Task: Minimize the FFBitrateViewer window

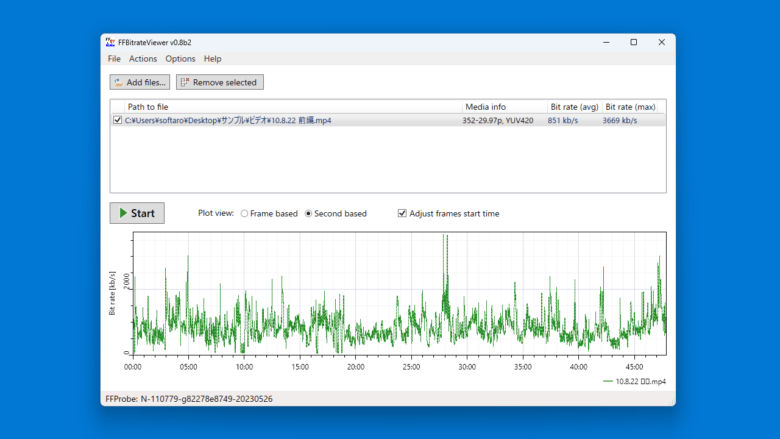Action: (x=606, y=42)
